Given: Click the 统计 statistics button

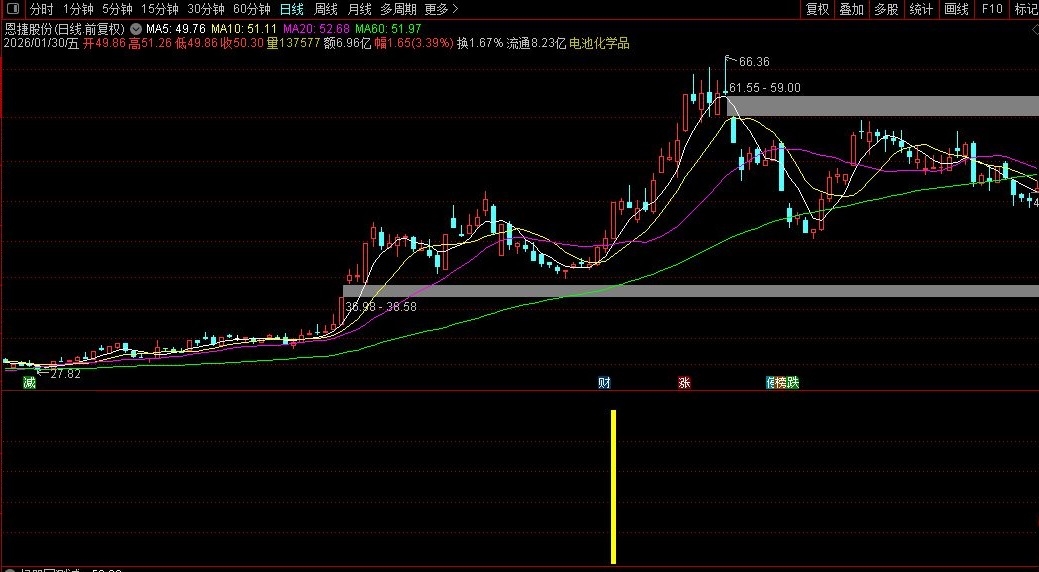Looking at the screenshot, I should (921, 9).
